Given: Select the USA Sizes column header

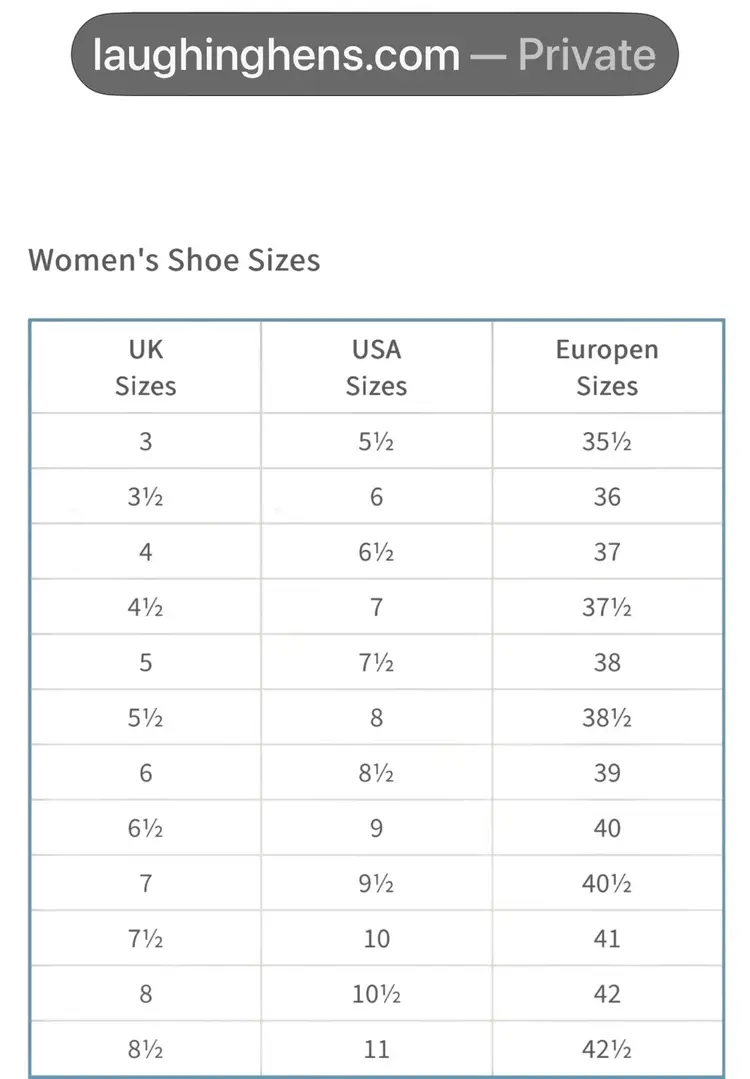Looking at the screenshot, I should [x=376, y=368].
